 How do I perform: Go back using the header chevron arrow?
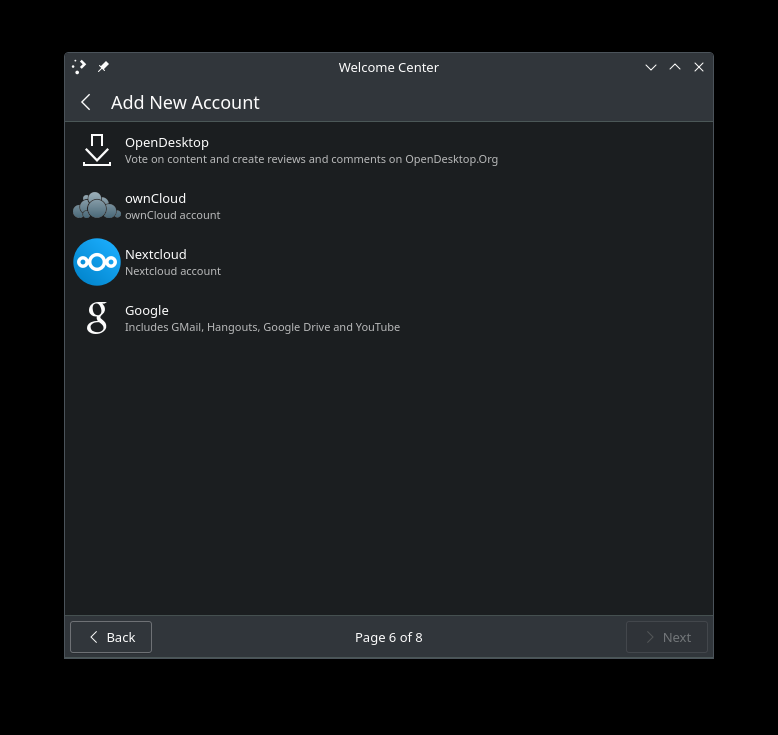point(85,102)
